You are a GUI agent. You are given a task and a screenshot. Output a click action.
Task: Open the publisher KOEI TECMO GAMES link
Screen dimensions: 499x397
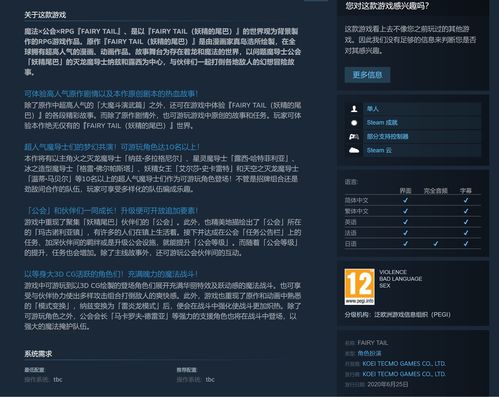pos(404,374)
